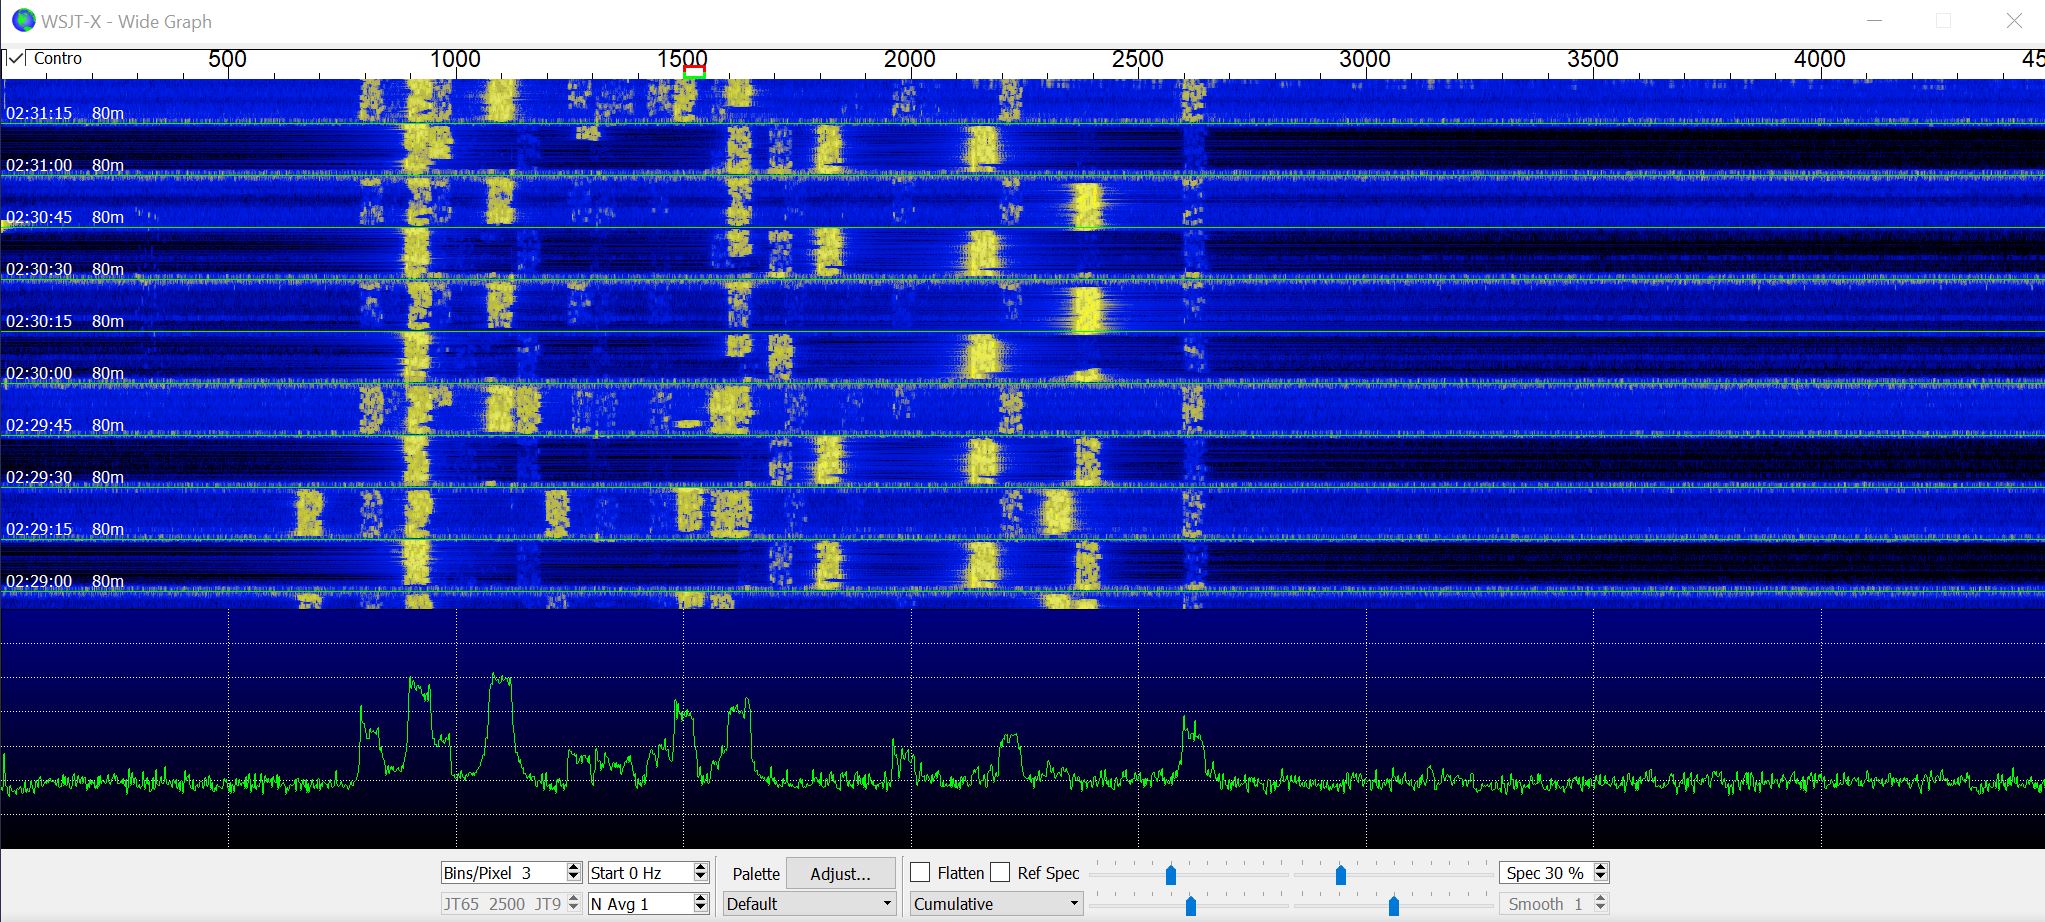Increase N Avg with the up arrow

point(700,899)
